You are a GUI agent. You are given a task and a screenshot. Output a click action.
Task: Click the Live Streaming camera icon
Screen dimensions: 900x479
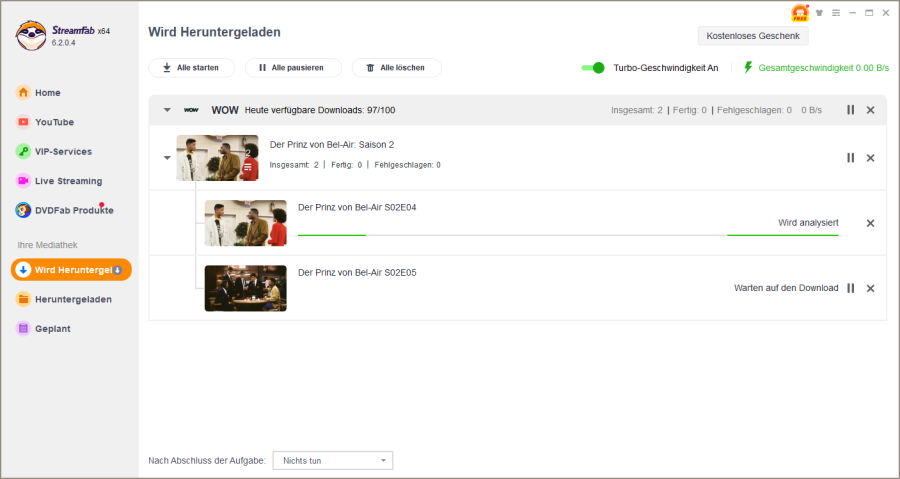(23, 181)
